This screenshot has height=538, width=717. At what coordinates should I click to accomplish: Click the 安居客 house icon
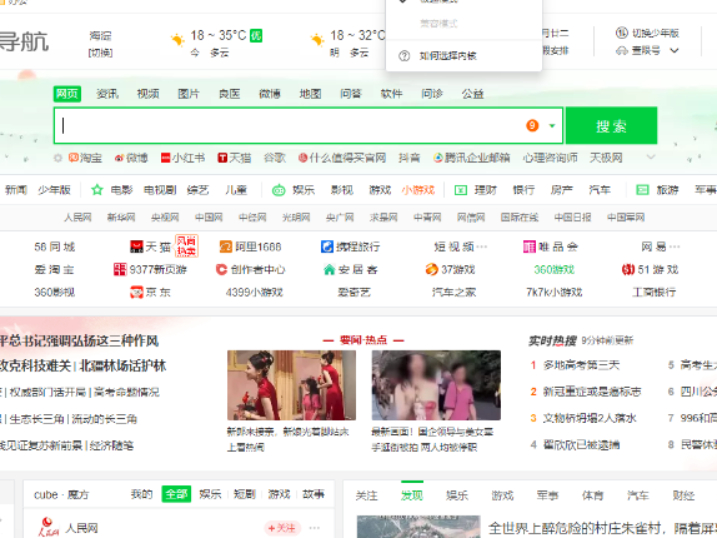329,270
